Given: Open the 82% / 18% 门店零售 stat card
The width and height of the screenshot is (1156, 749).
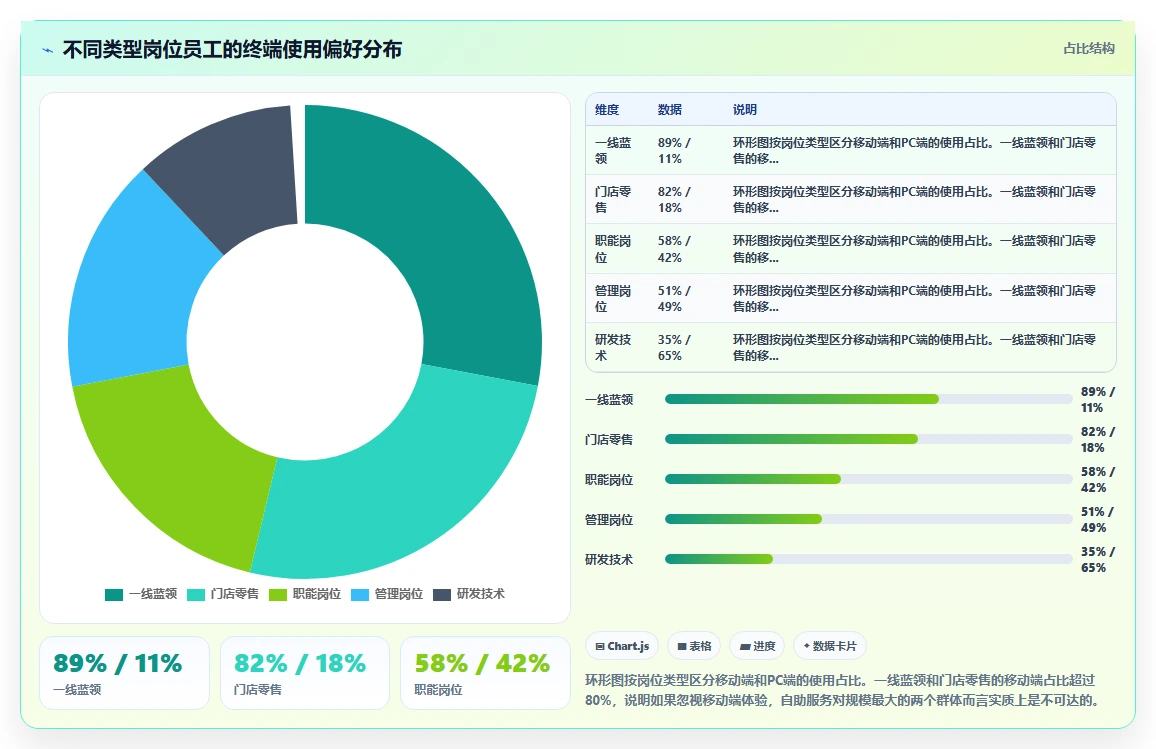Looking at the screenshot, I should pos(304,673).
